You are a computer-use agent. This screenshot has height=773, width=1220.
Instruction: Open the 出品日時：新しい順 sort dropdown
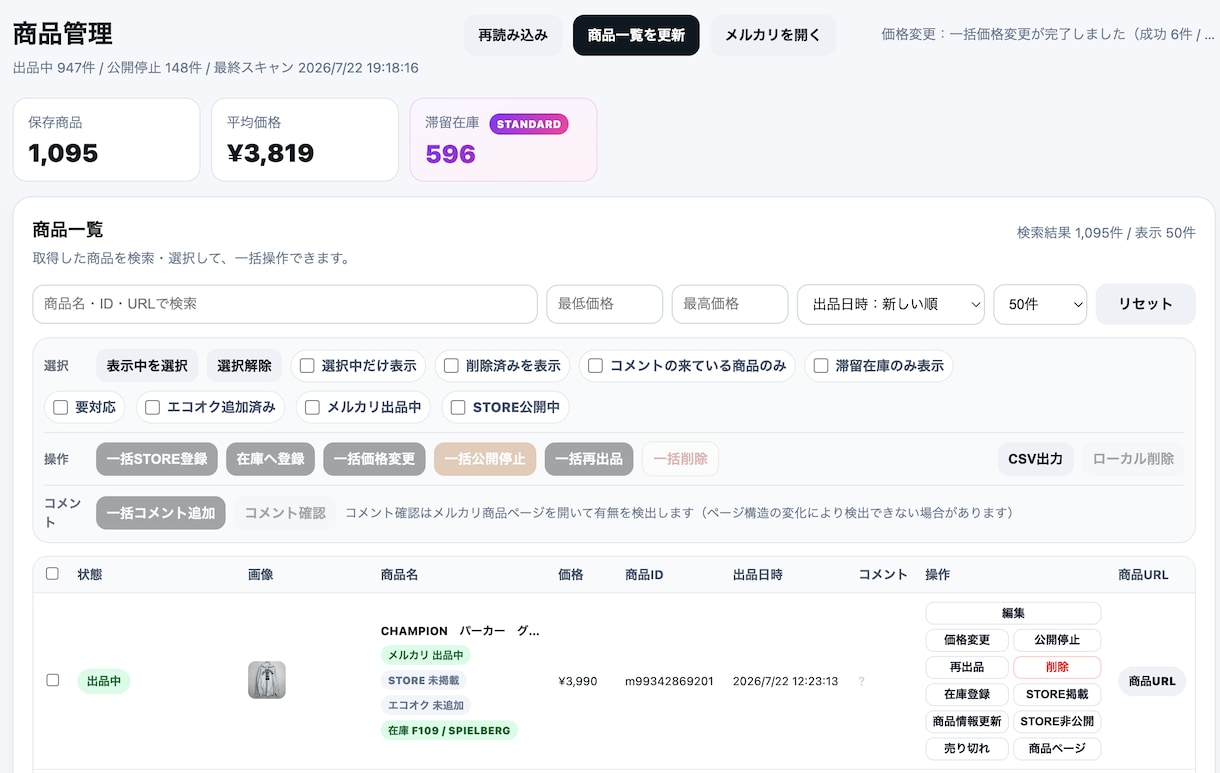coord(891,304)
